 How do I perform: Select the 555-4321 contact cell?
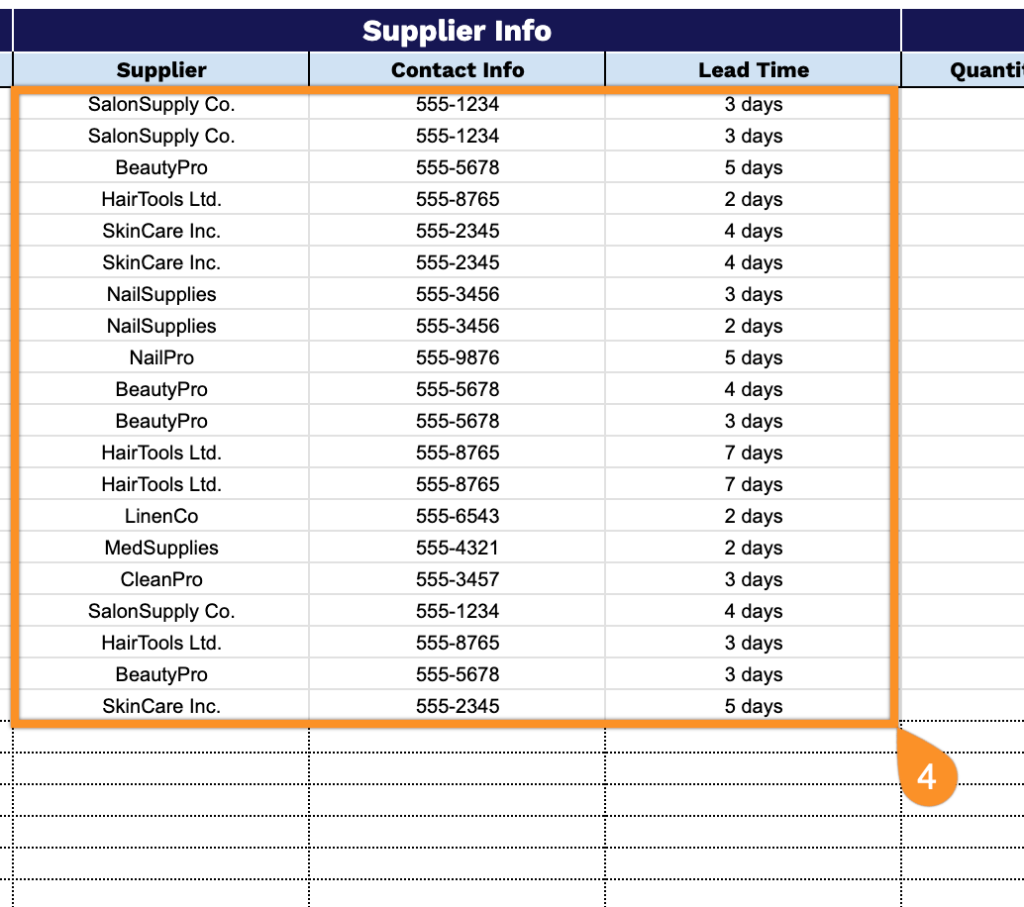click(457, 548)
